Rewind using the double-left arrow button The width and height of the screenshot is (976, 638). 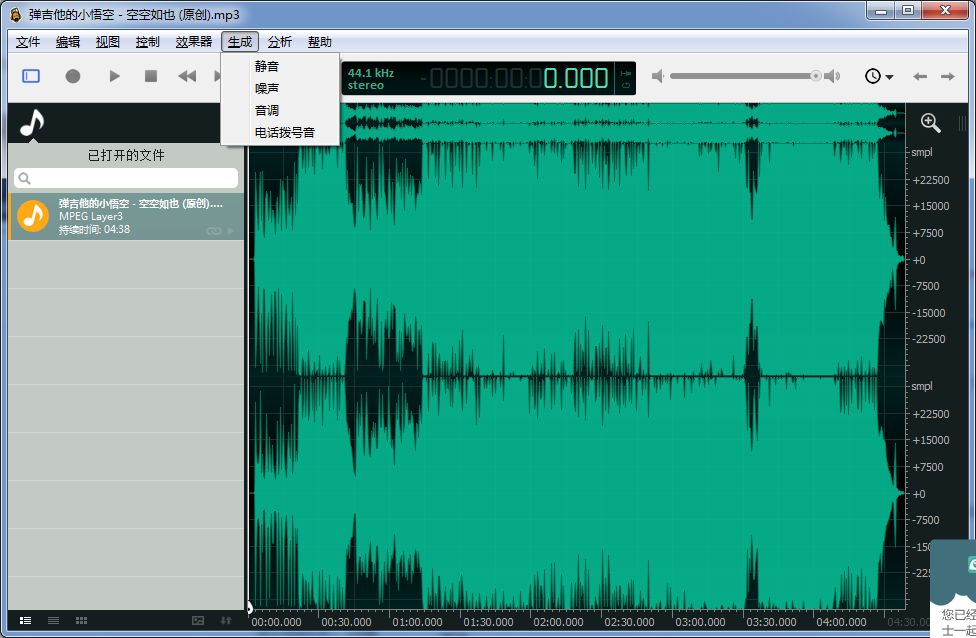(x=187, y=76)
